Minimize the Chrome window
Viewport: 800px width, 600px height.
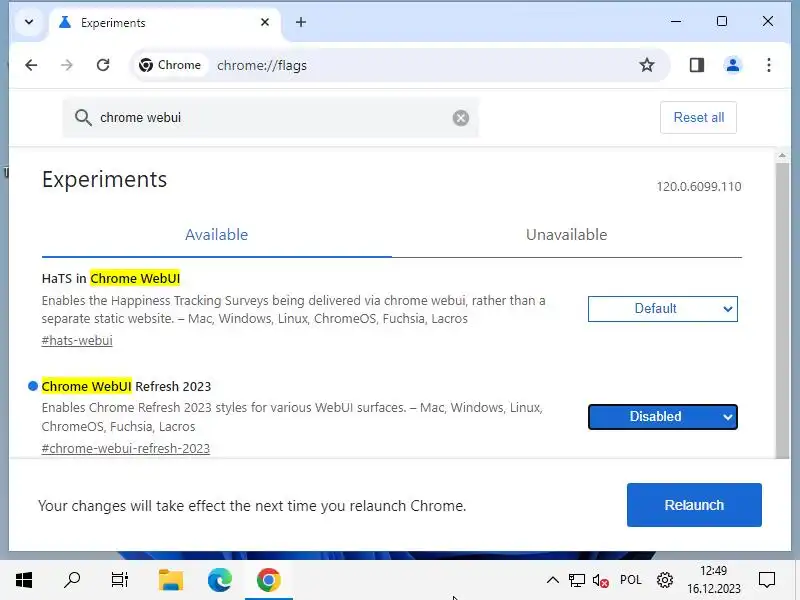[x=676, y=21]
